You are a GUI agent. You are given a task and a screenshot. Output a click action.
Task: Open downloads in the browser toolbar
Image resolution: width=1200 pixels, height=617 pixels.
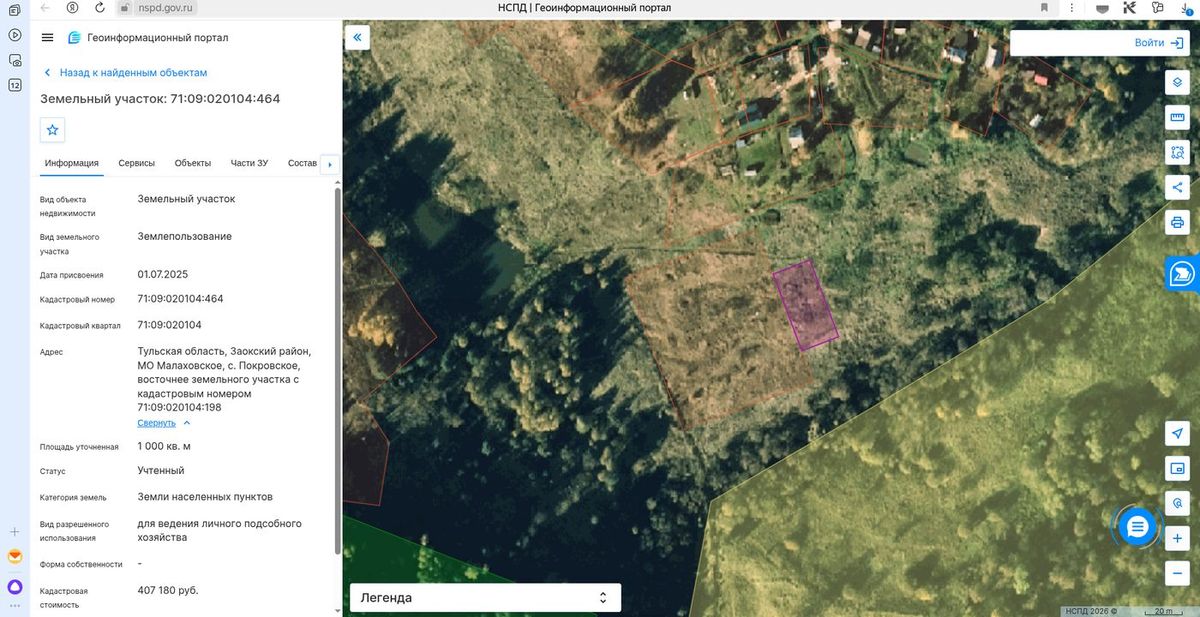(x=1184, y=7)
